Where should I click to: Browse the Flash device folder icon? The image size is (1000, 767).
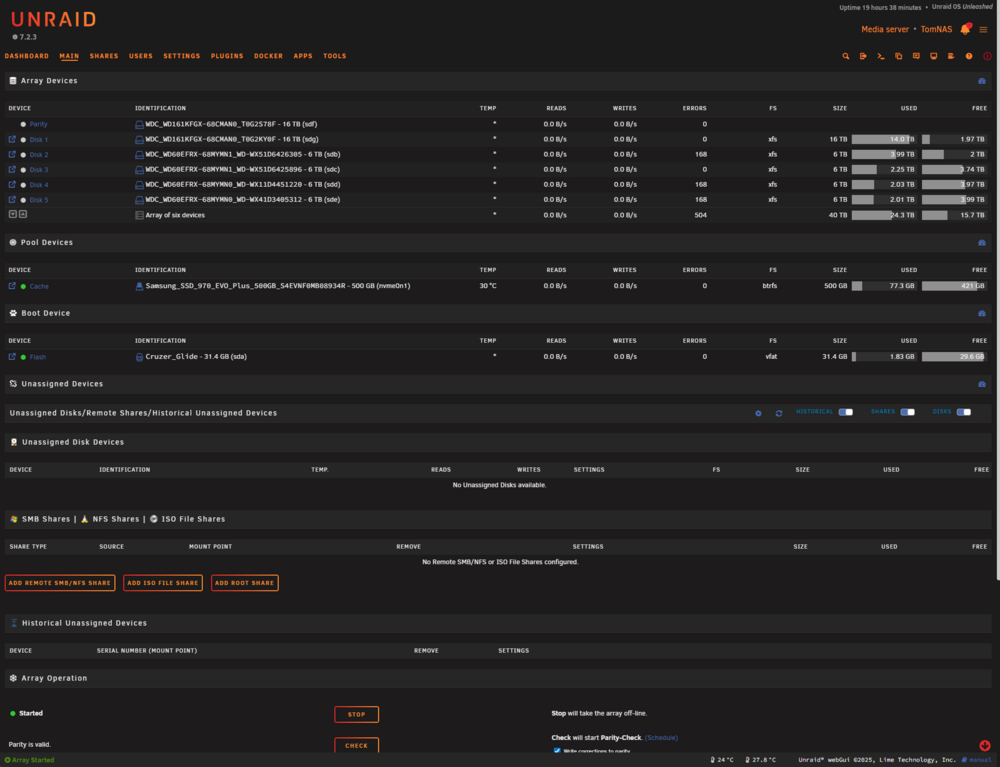[12, 357]
